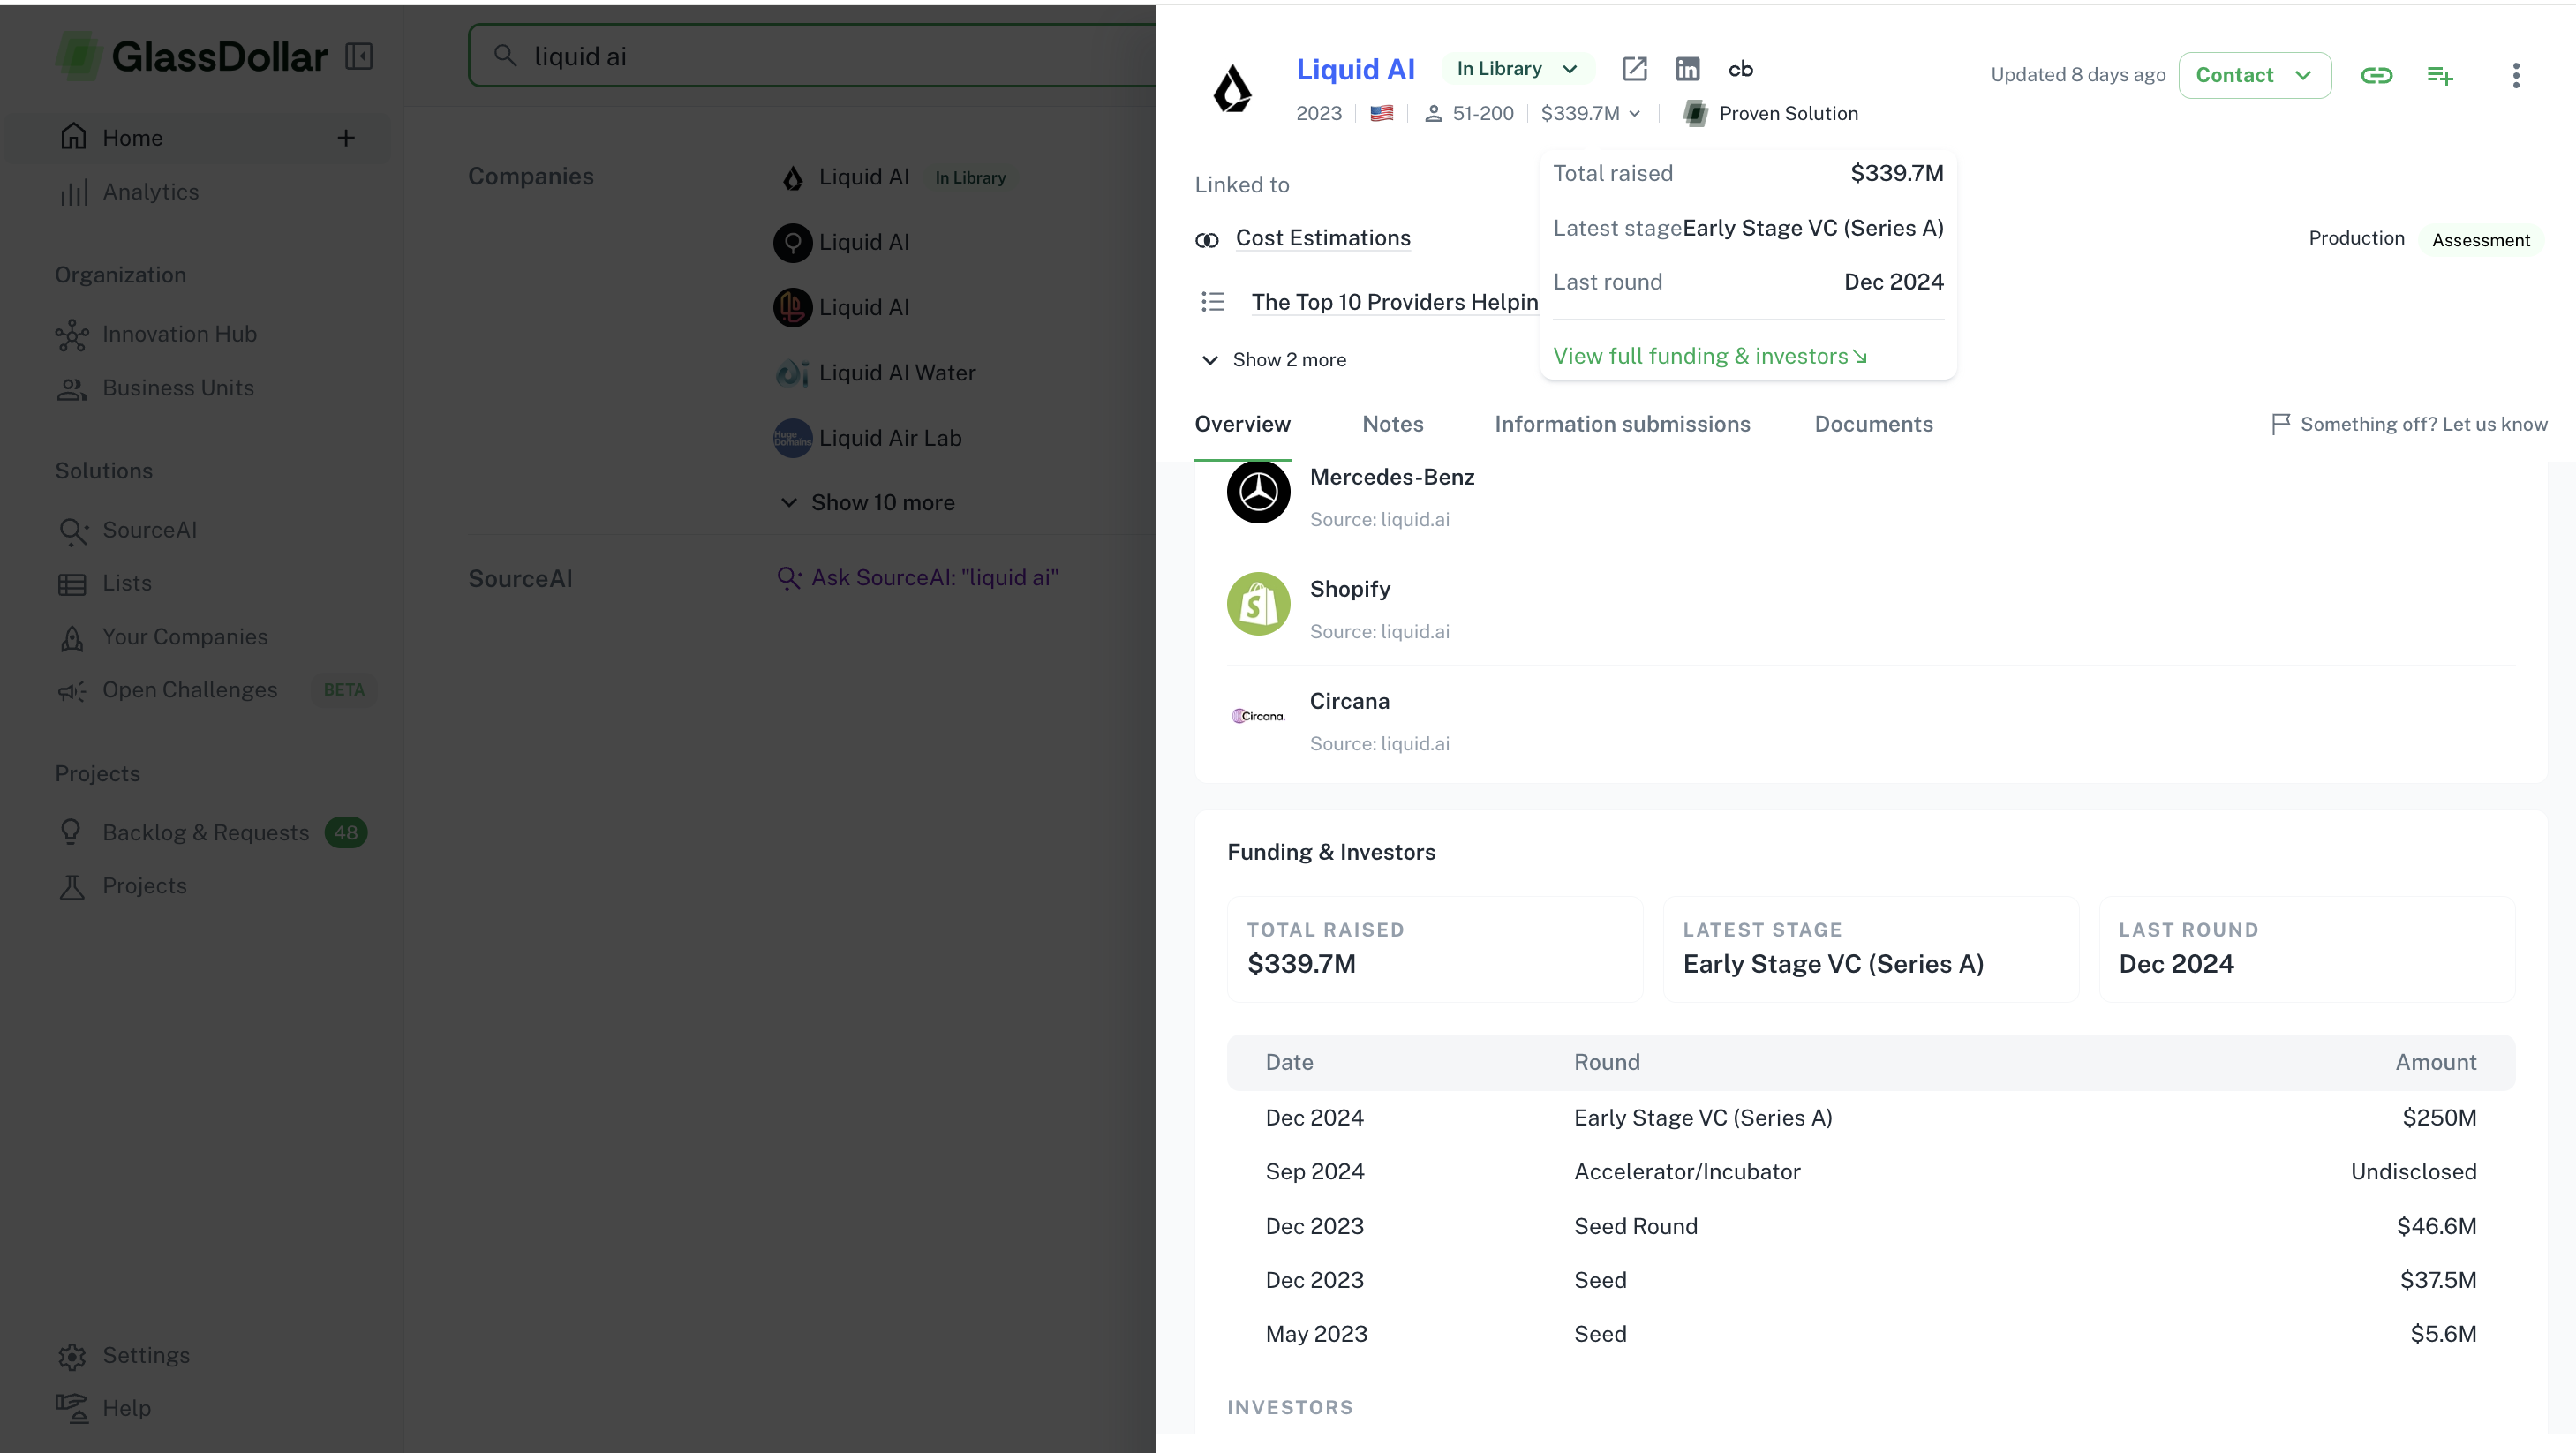Click the Mercedes-Benz logo
This screenshot has height=1453, width=2576.
tap(1258, 492)
